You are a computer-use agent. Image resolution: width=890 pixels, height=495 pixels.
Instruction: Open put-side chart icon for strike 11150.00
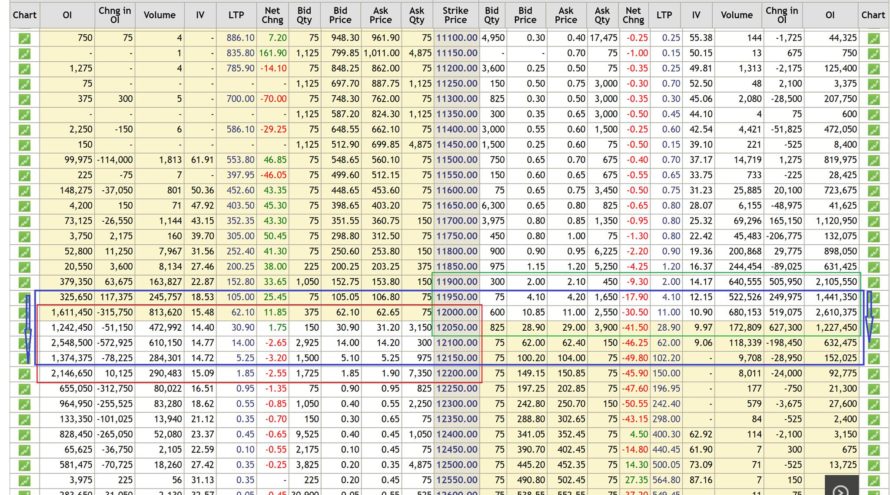click(874, 53)
